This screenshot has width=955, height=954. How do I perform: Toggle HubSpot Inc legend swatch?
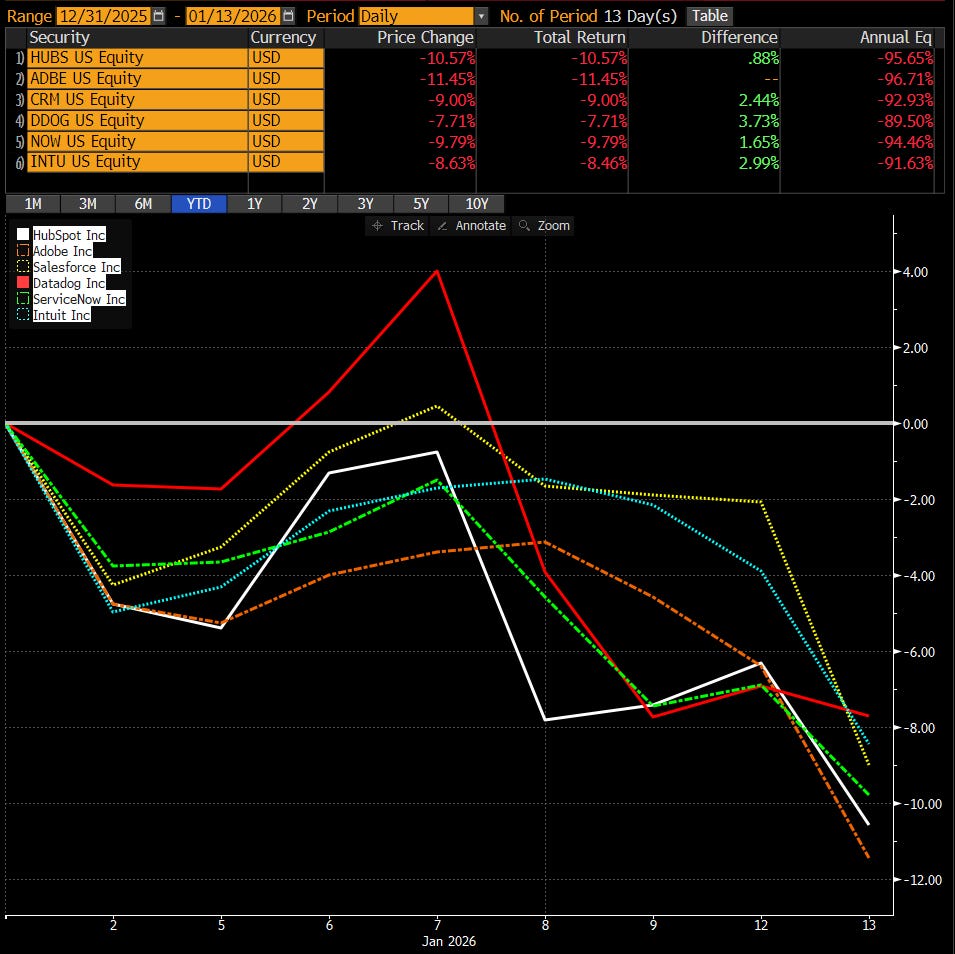click(x=23, y=235)
